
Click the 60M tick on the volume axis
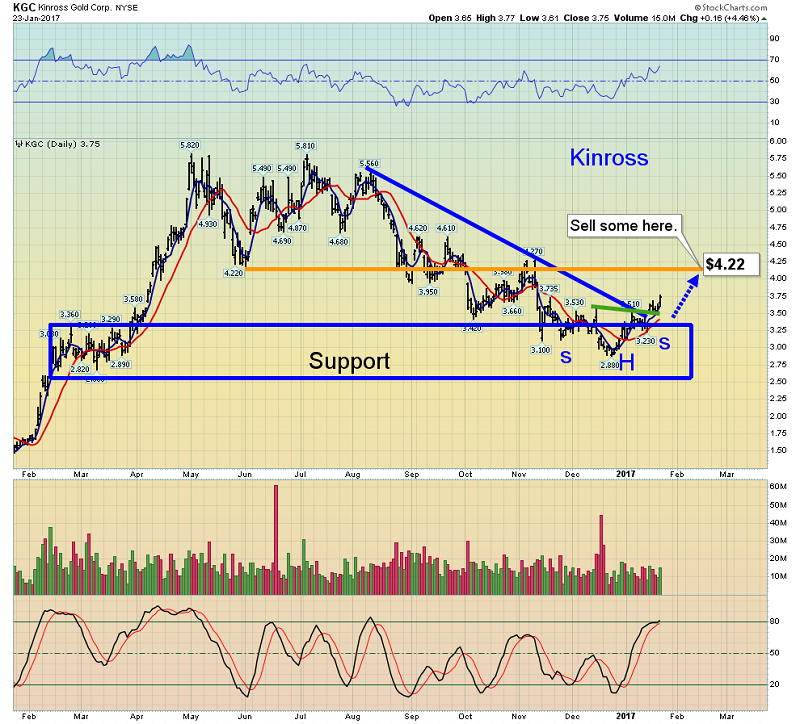tap(778, 486)
